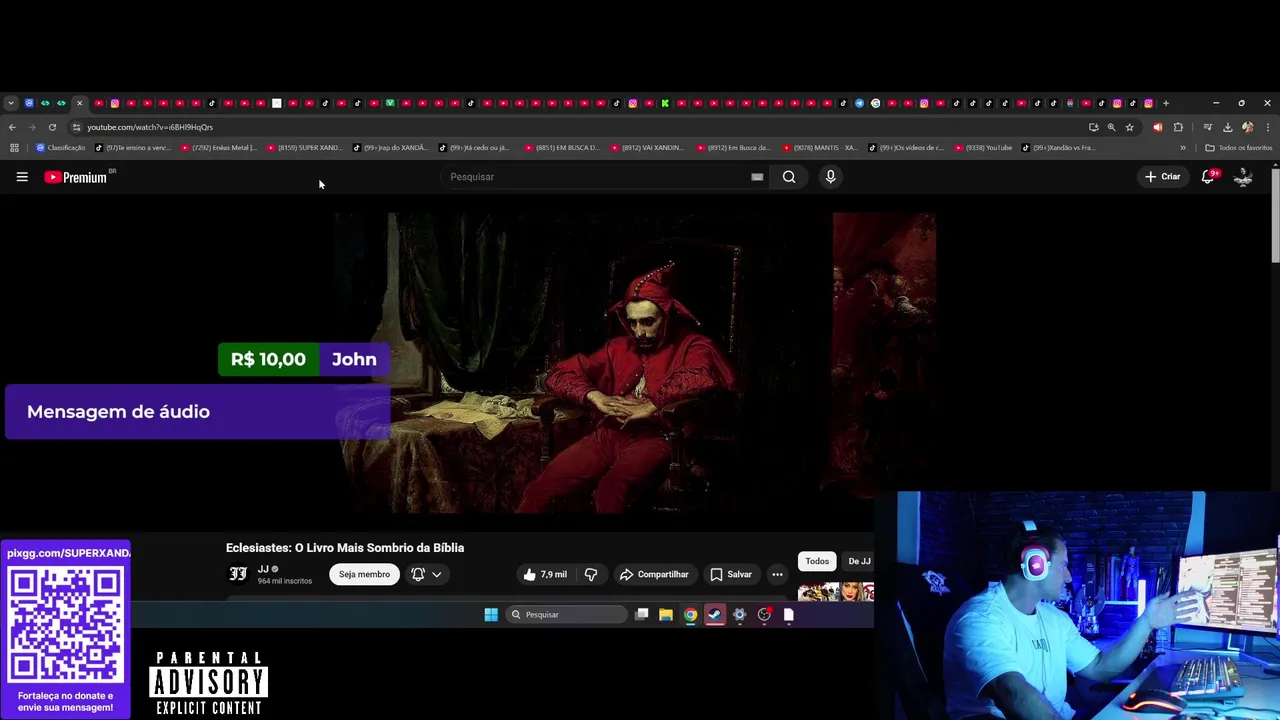This screenshot has width=1280, height=720.
Task: Open the tab search dropdown arrow
Action: click(x=11, y=103)
